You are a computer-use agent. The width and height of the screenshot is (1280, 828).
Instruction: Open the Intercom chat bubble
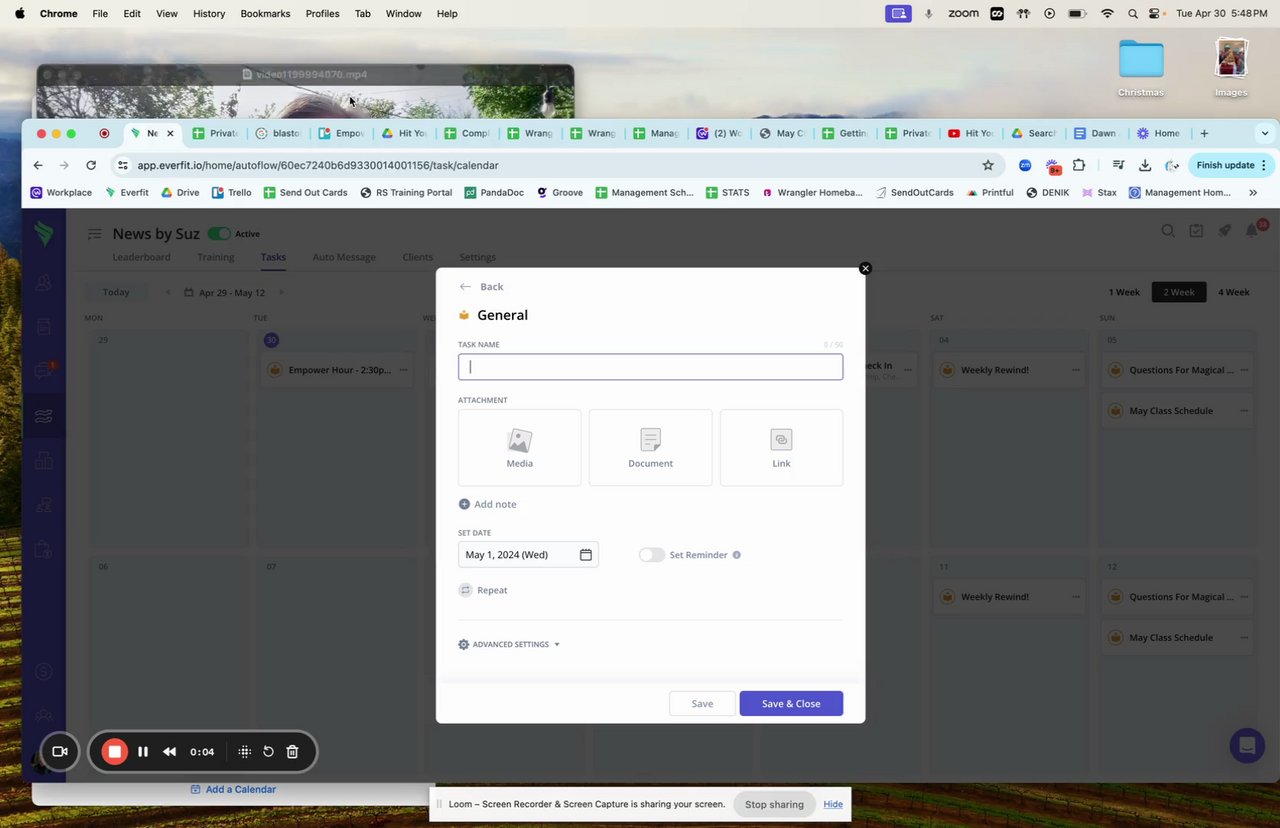pyautogui.click(x=1247, y=745)
